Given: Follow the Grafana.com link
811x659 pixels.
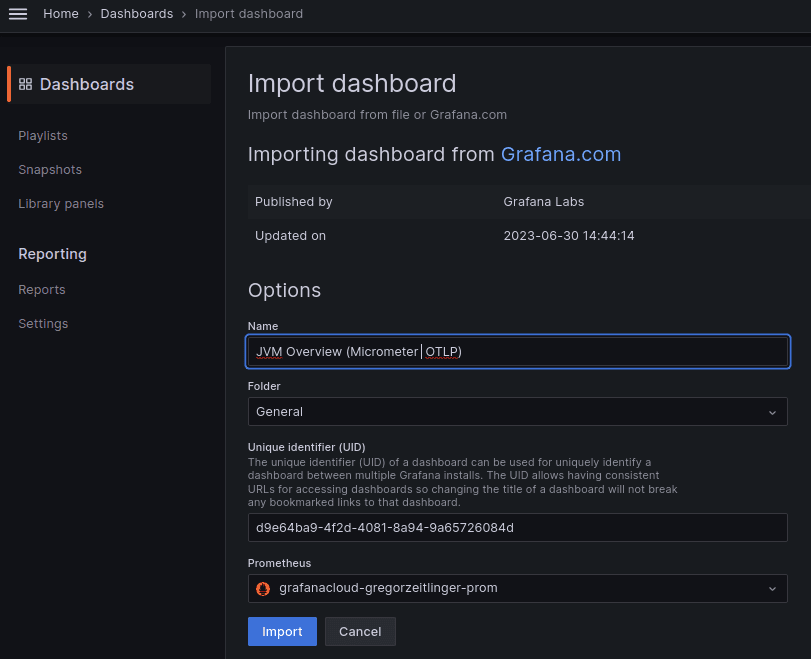Looking at the screenshot, I should [561, 154].
